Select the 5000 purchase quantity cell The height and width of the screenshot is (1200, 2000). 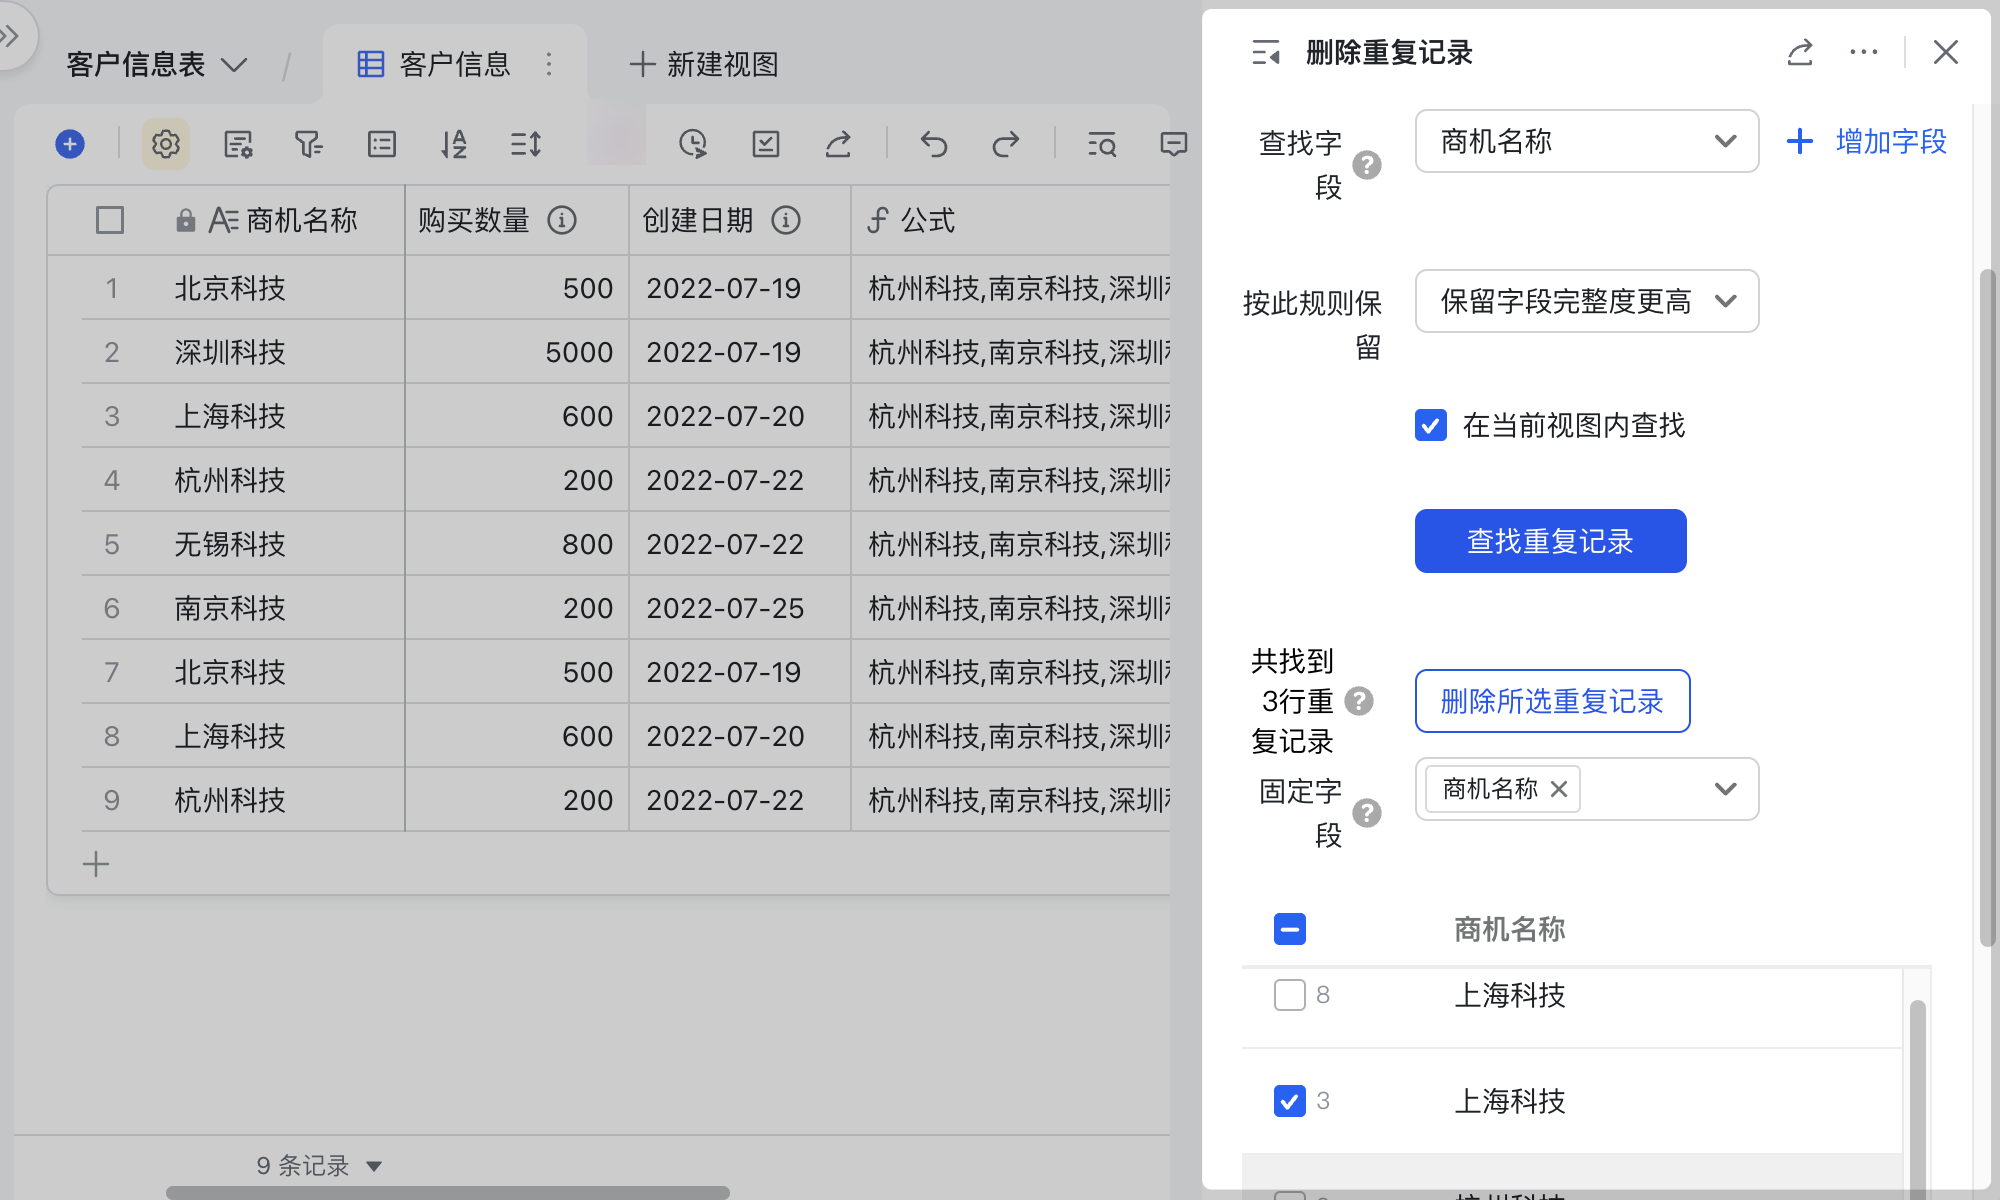coord(517,352)
